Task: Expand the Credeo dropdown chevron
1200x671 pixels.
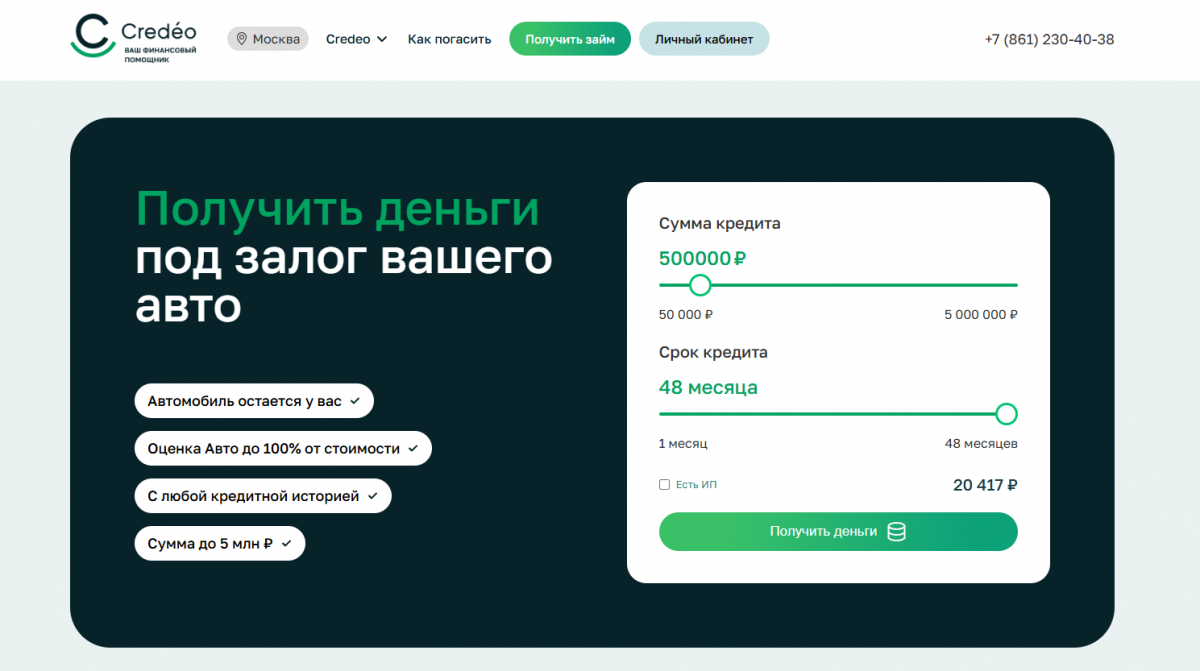Action: tap(381, 40)
